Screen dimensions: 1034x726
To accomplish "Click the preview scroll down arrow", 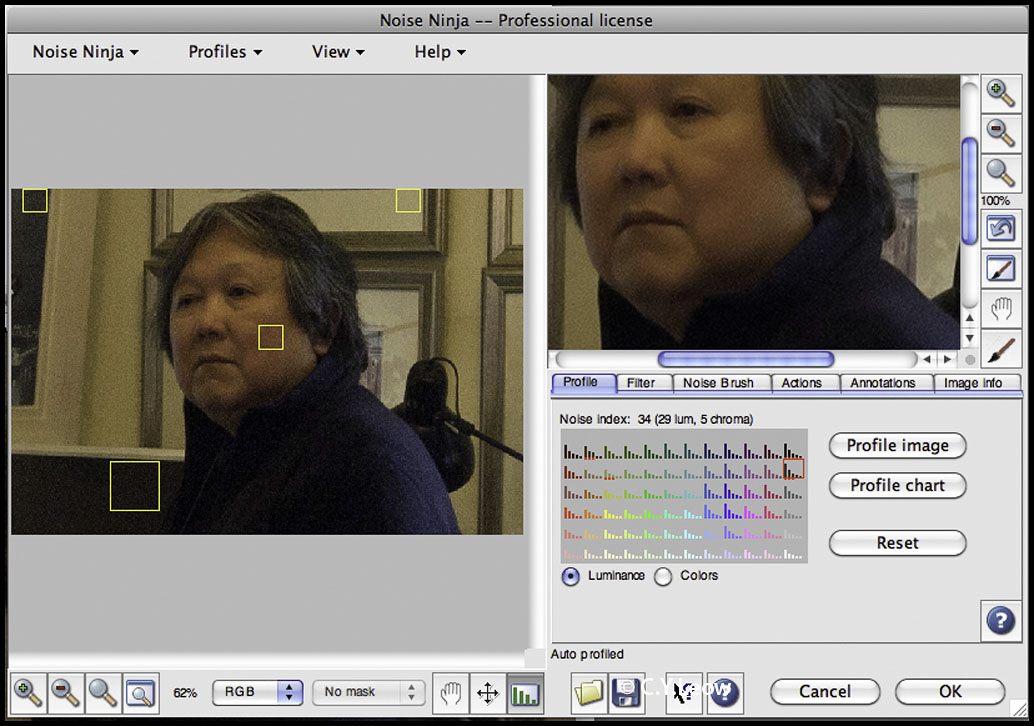I will point(969,338).
